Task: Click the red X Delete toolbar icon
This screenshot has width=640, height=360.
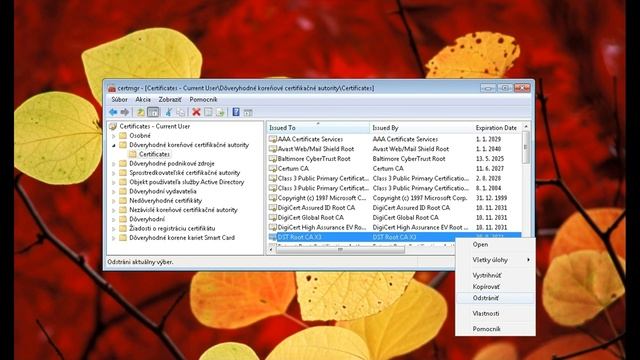Action: click(x=196, y=112)
